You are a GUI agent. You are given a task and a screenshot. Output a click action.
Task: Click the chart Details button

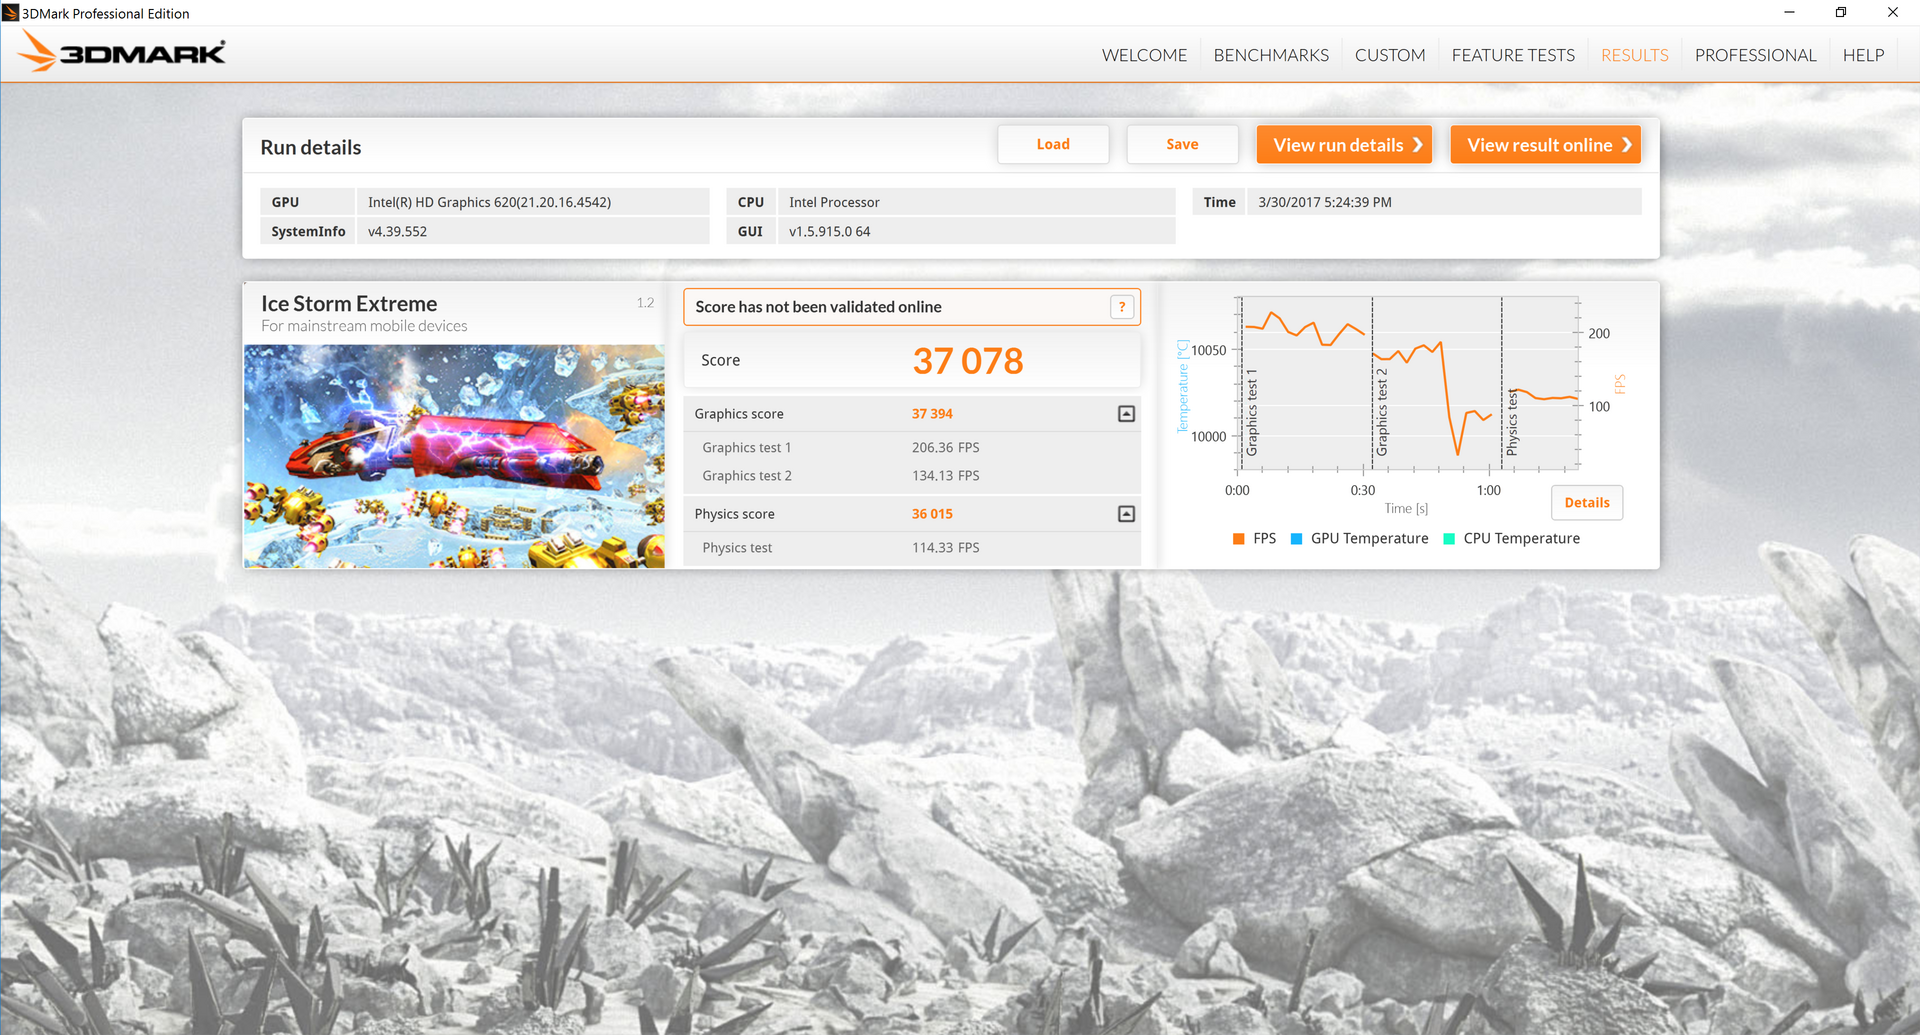1587,503
